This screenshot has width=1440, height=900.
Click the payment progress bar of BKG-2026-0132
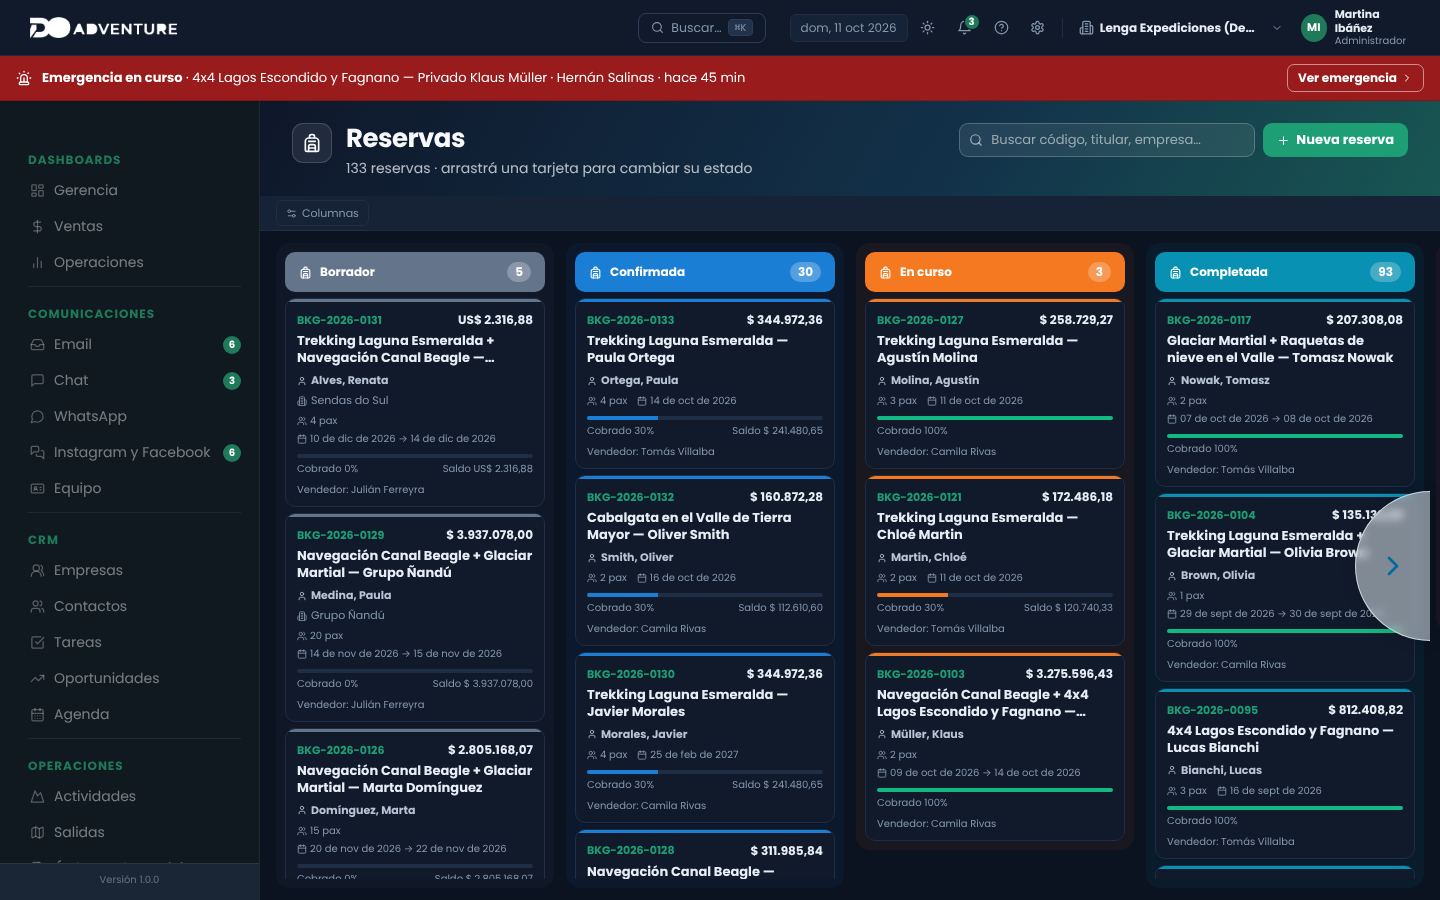705,595
